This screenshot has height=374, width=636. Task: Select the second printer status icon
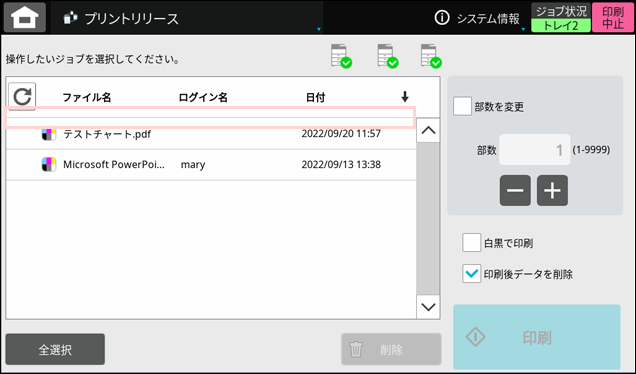[x=387, y=56]
